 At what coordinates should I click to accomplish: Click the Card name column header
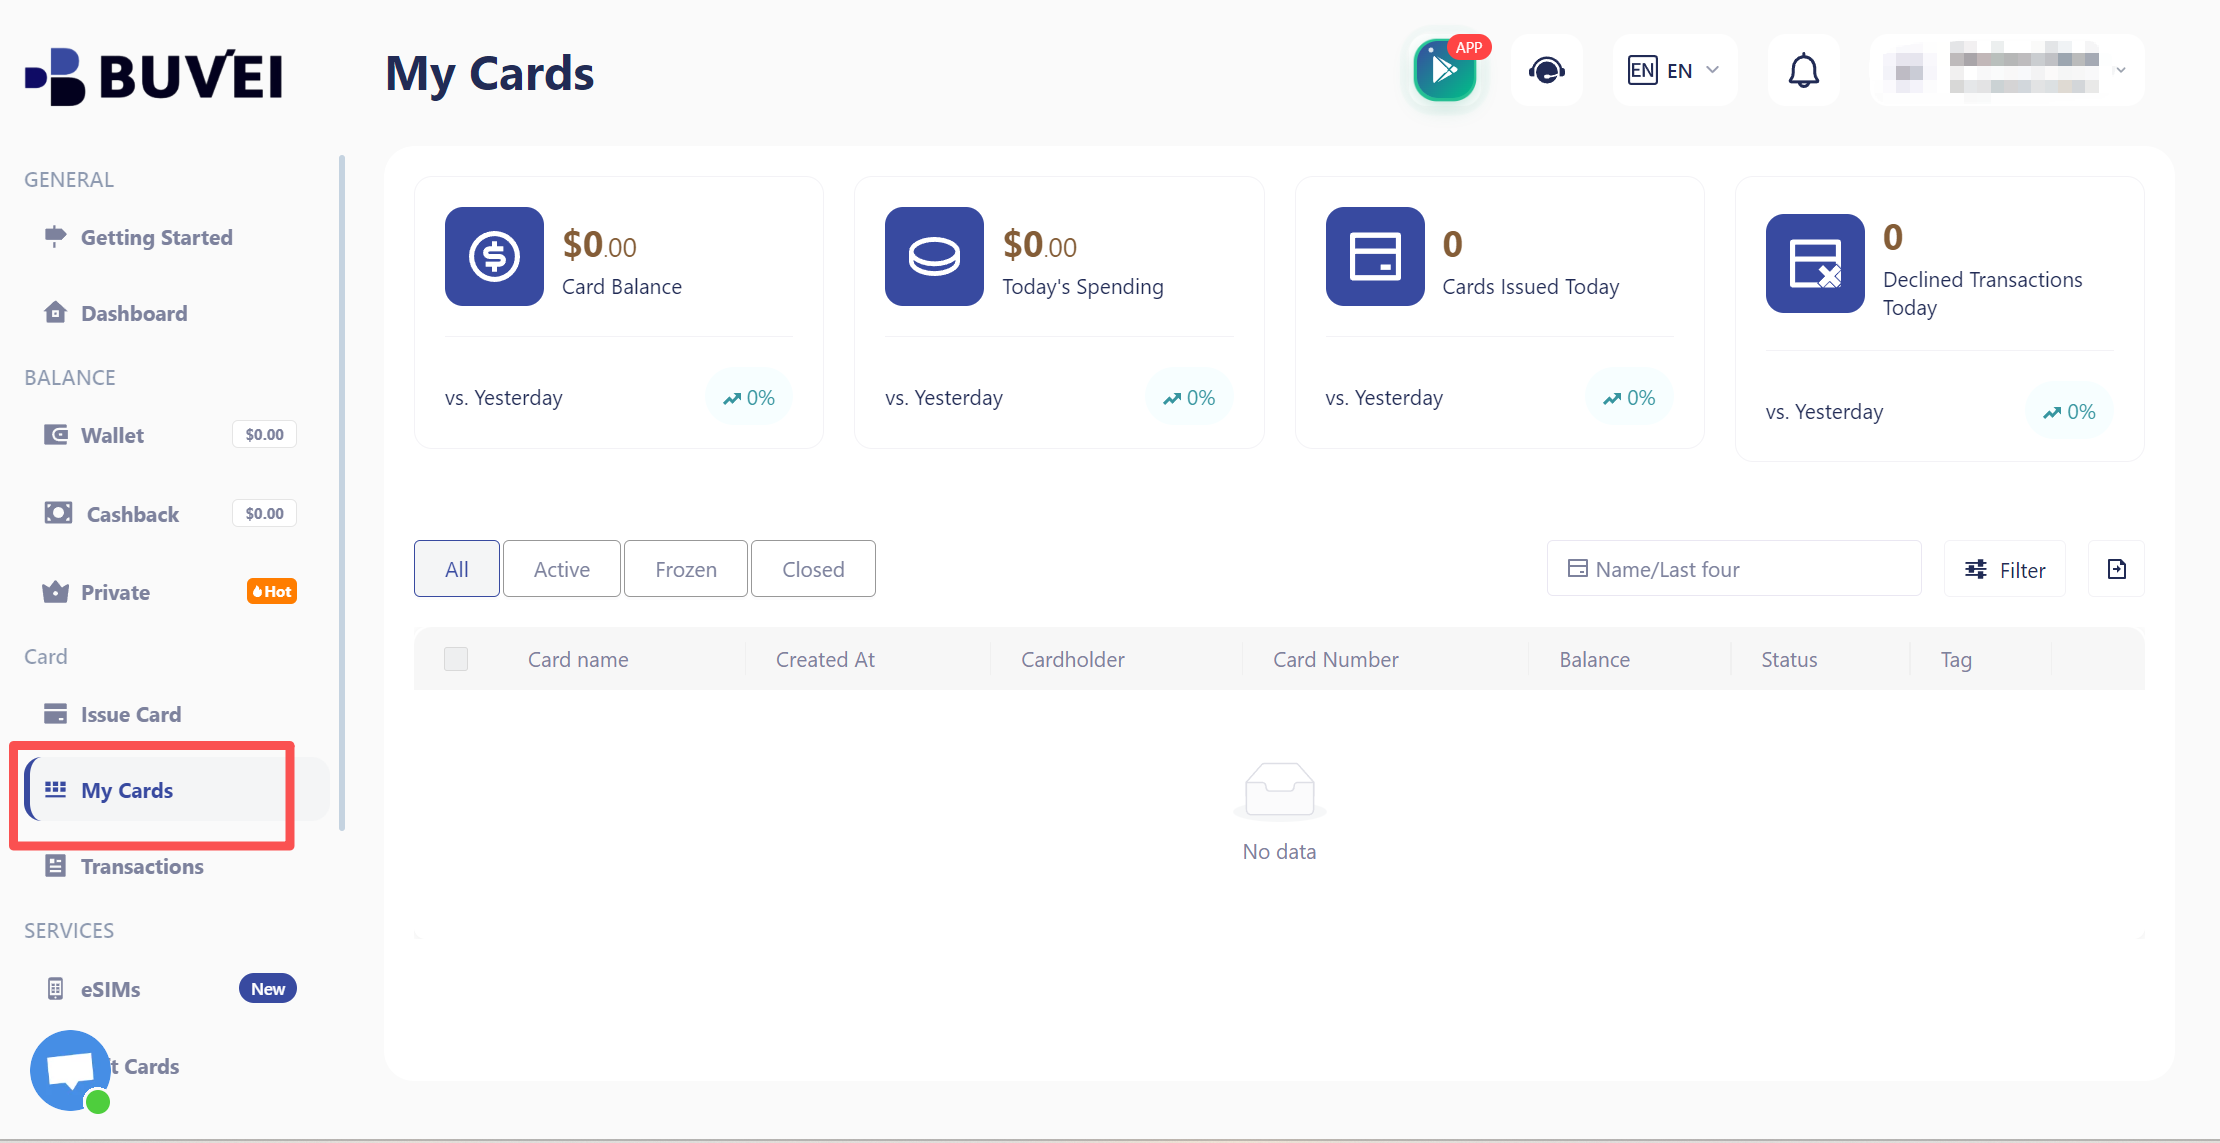pos(578,660)
